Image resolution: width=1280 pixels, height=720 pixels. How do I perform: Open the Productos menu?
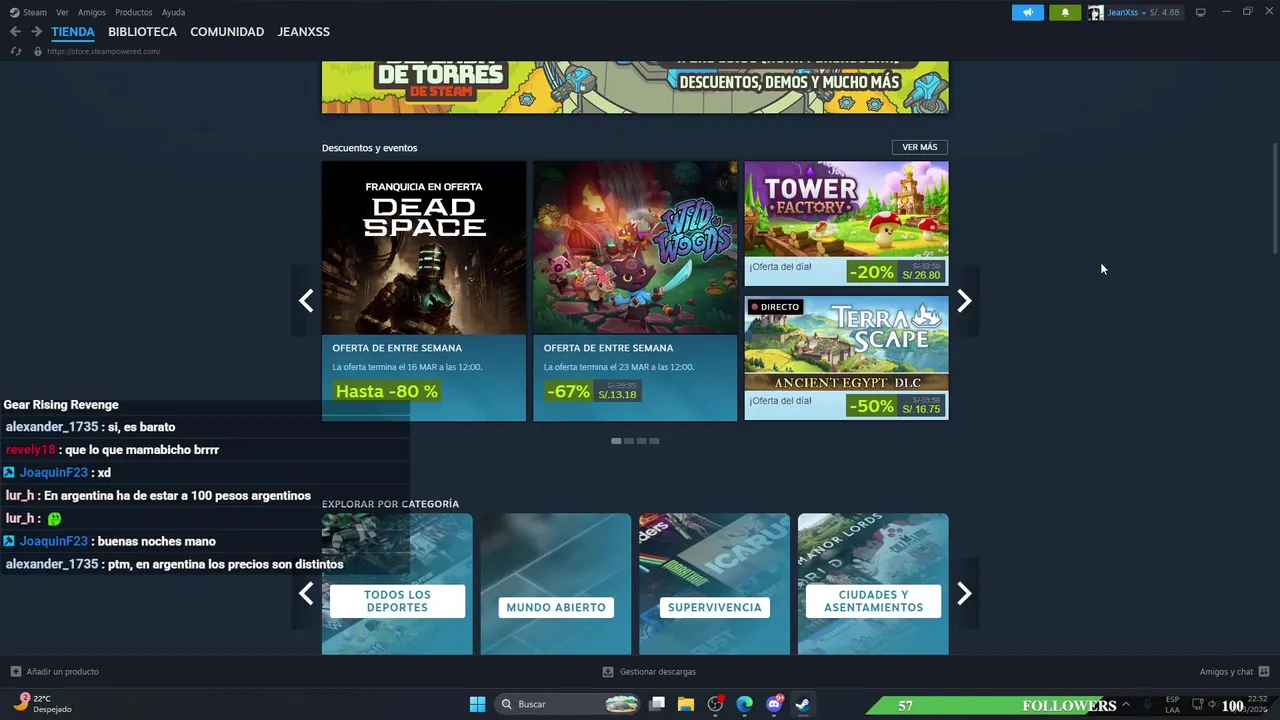(134, 12)
